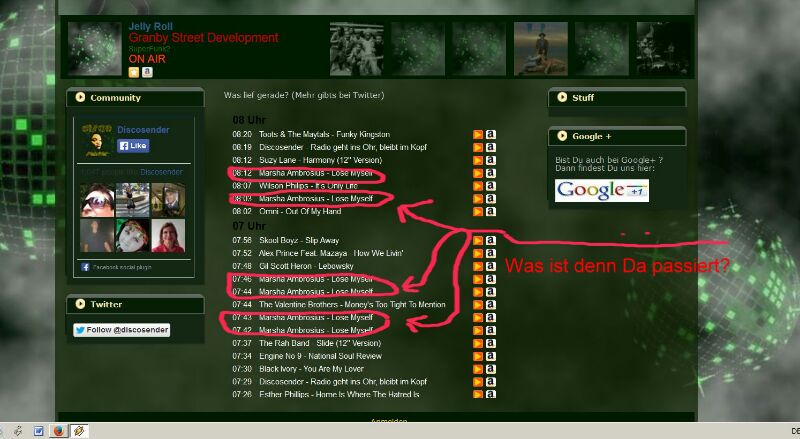Screen dimensions: 800x439
Task: Open the band group photo thumbnail in header
Action: (x=357, y=48)
